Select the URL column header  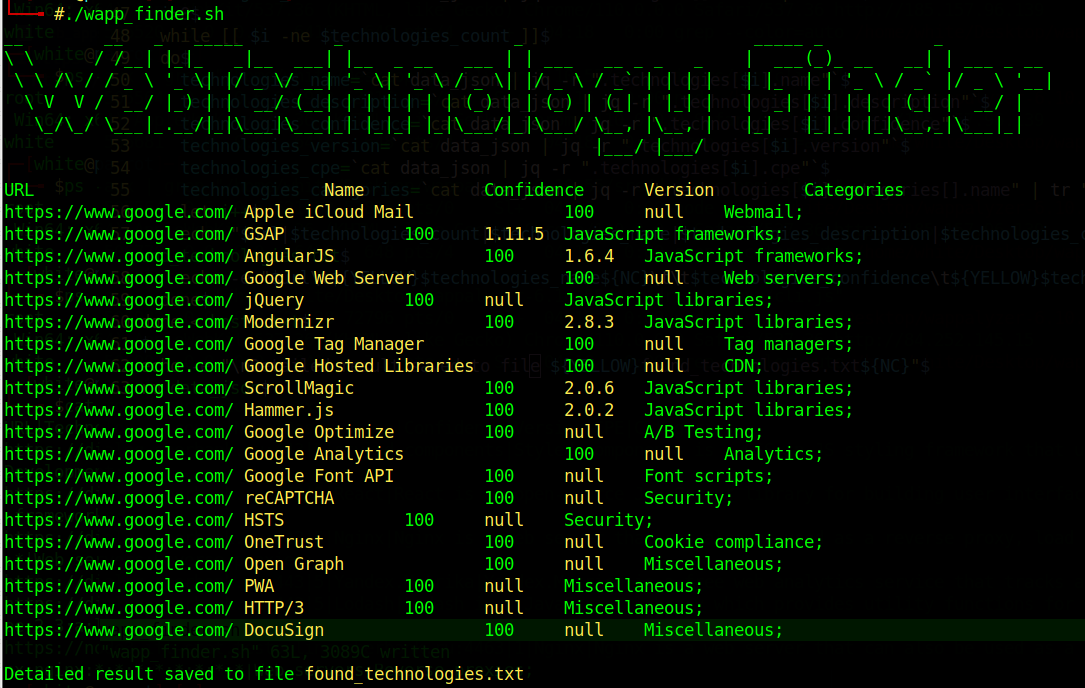coord(19,189)
